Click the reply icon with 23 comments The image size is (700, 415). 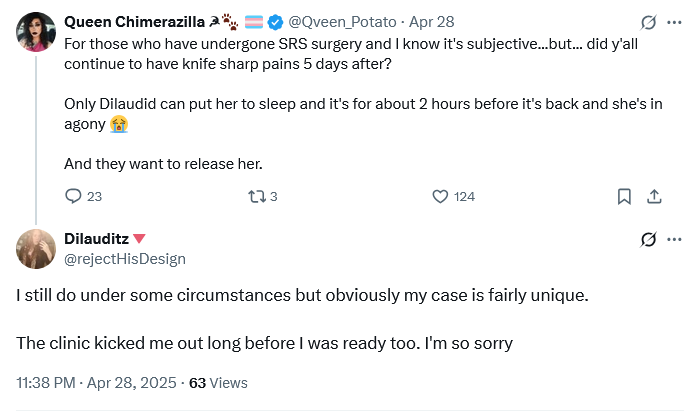click(x=73, y=196)
